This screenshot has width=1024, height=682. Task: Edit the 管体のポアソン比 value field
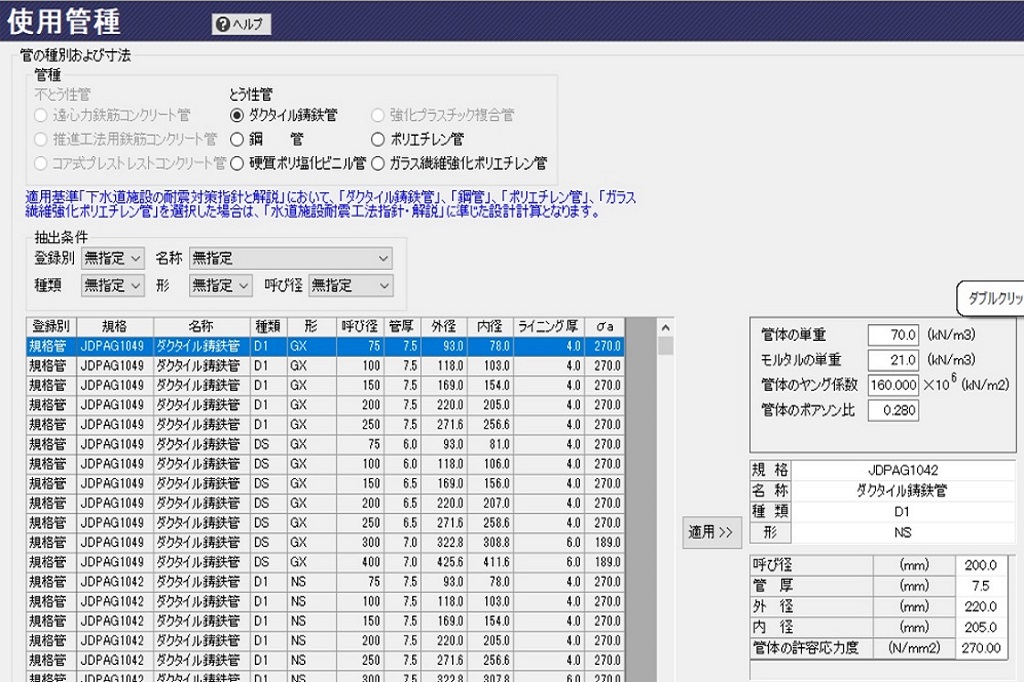coord(893,410)
